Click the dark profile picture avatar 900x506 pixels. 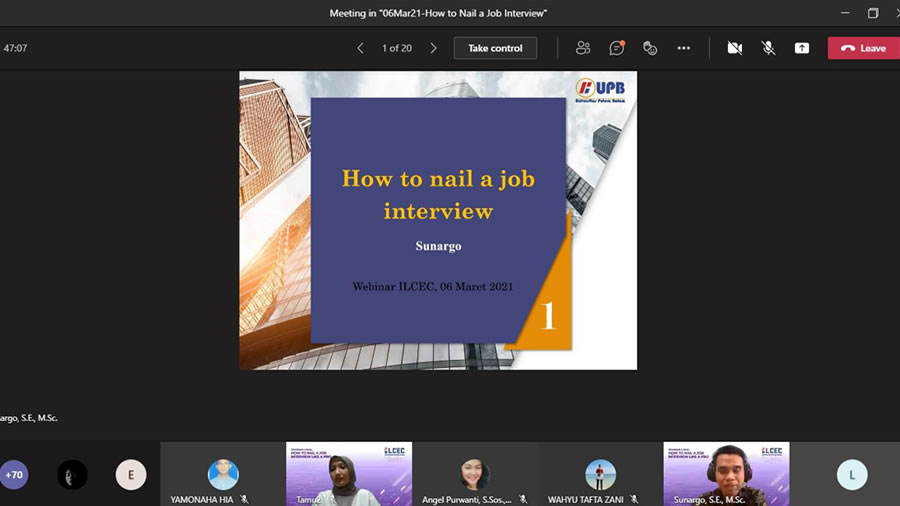[72, 475]
